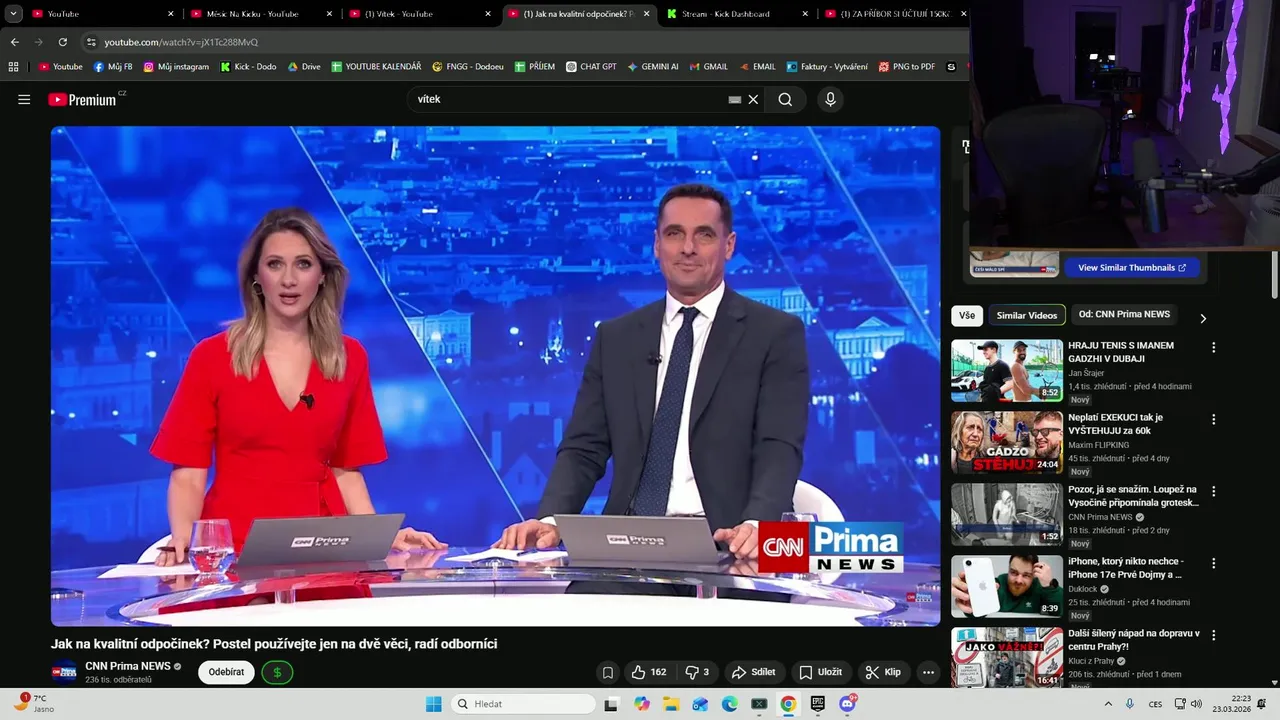Viewport: 1280px width, 720px height.
Task: Open CHAT GPT bookmark
Action: pyautogui.click(x=591, y=67)
